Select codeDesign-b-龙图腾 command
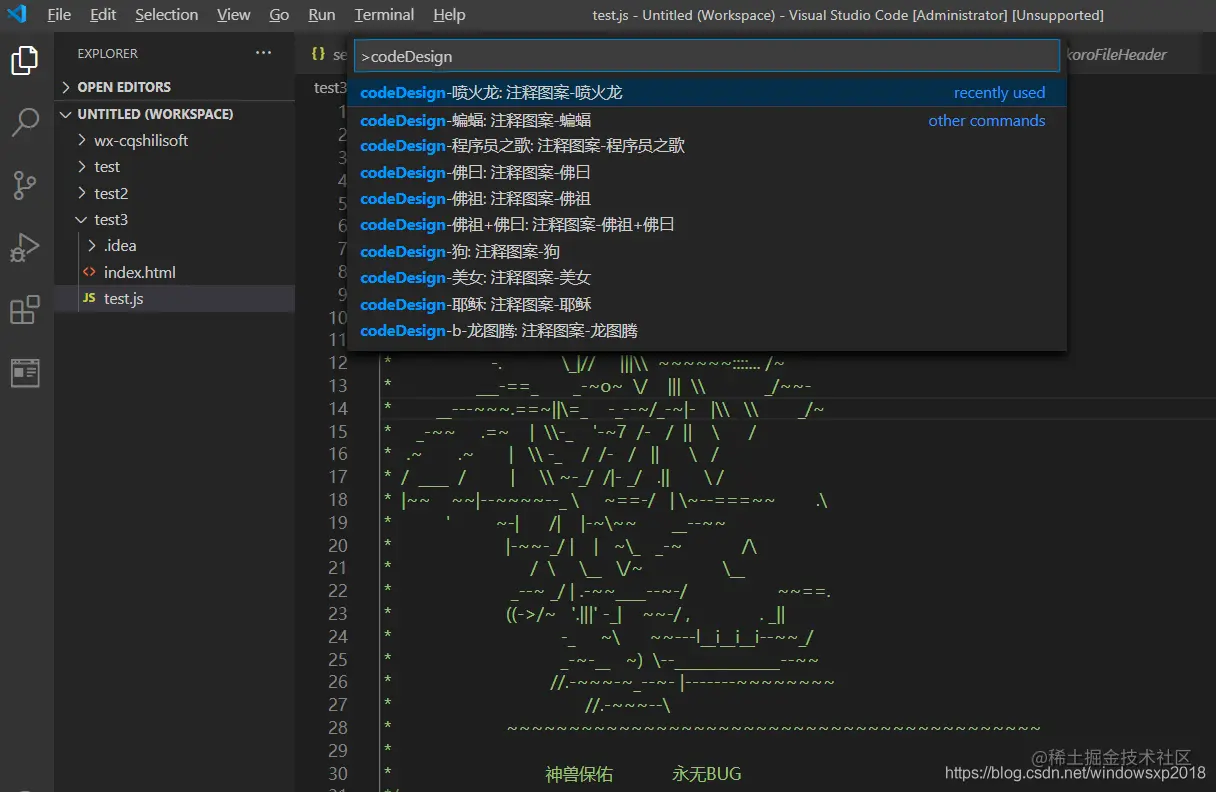Viewport: 1216px width, 792px height. [x=706, y=331]
